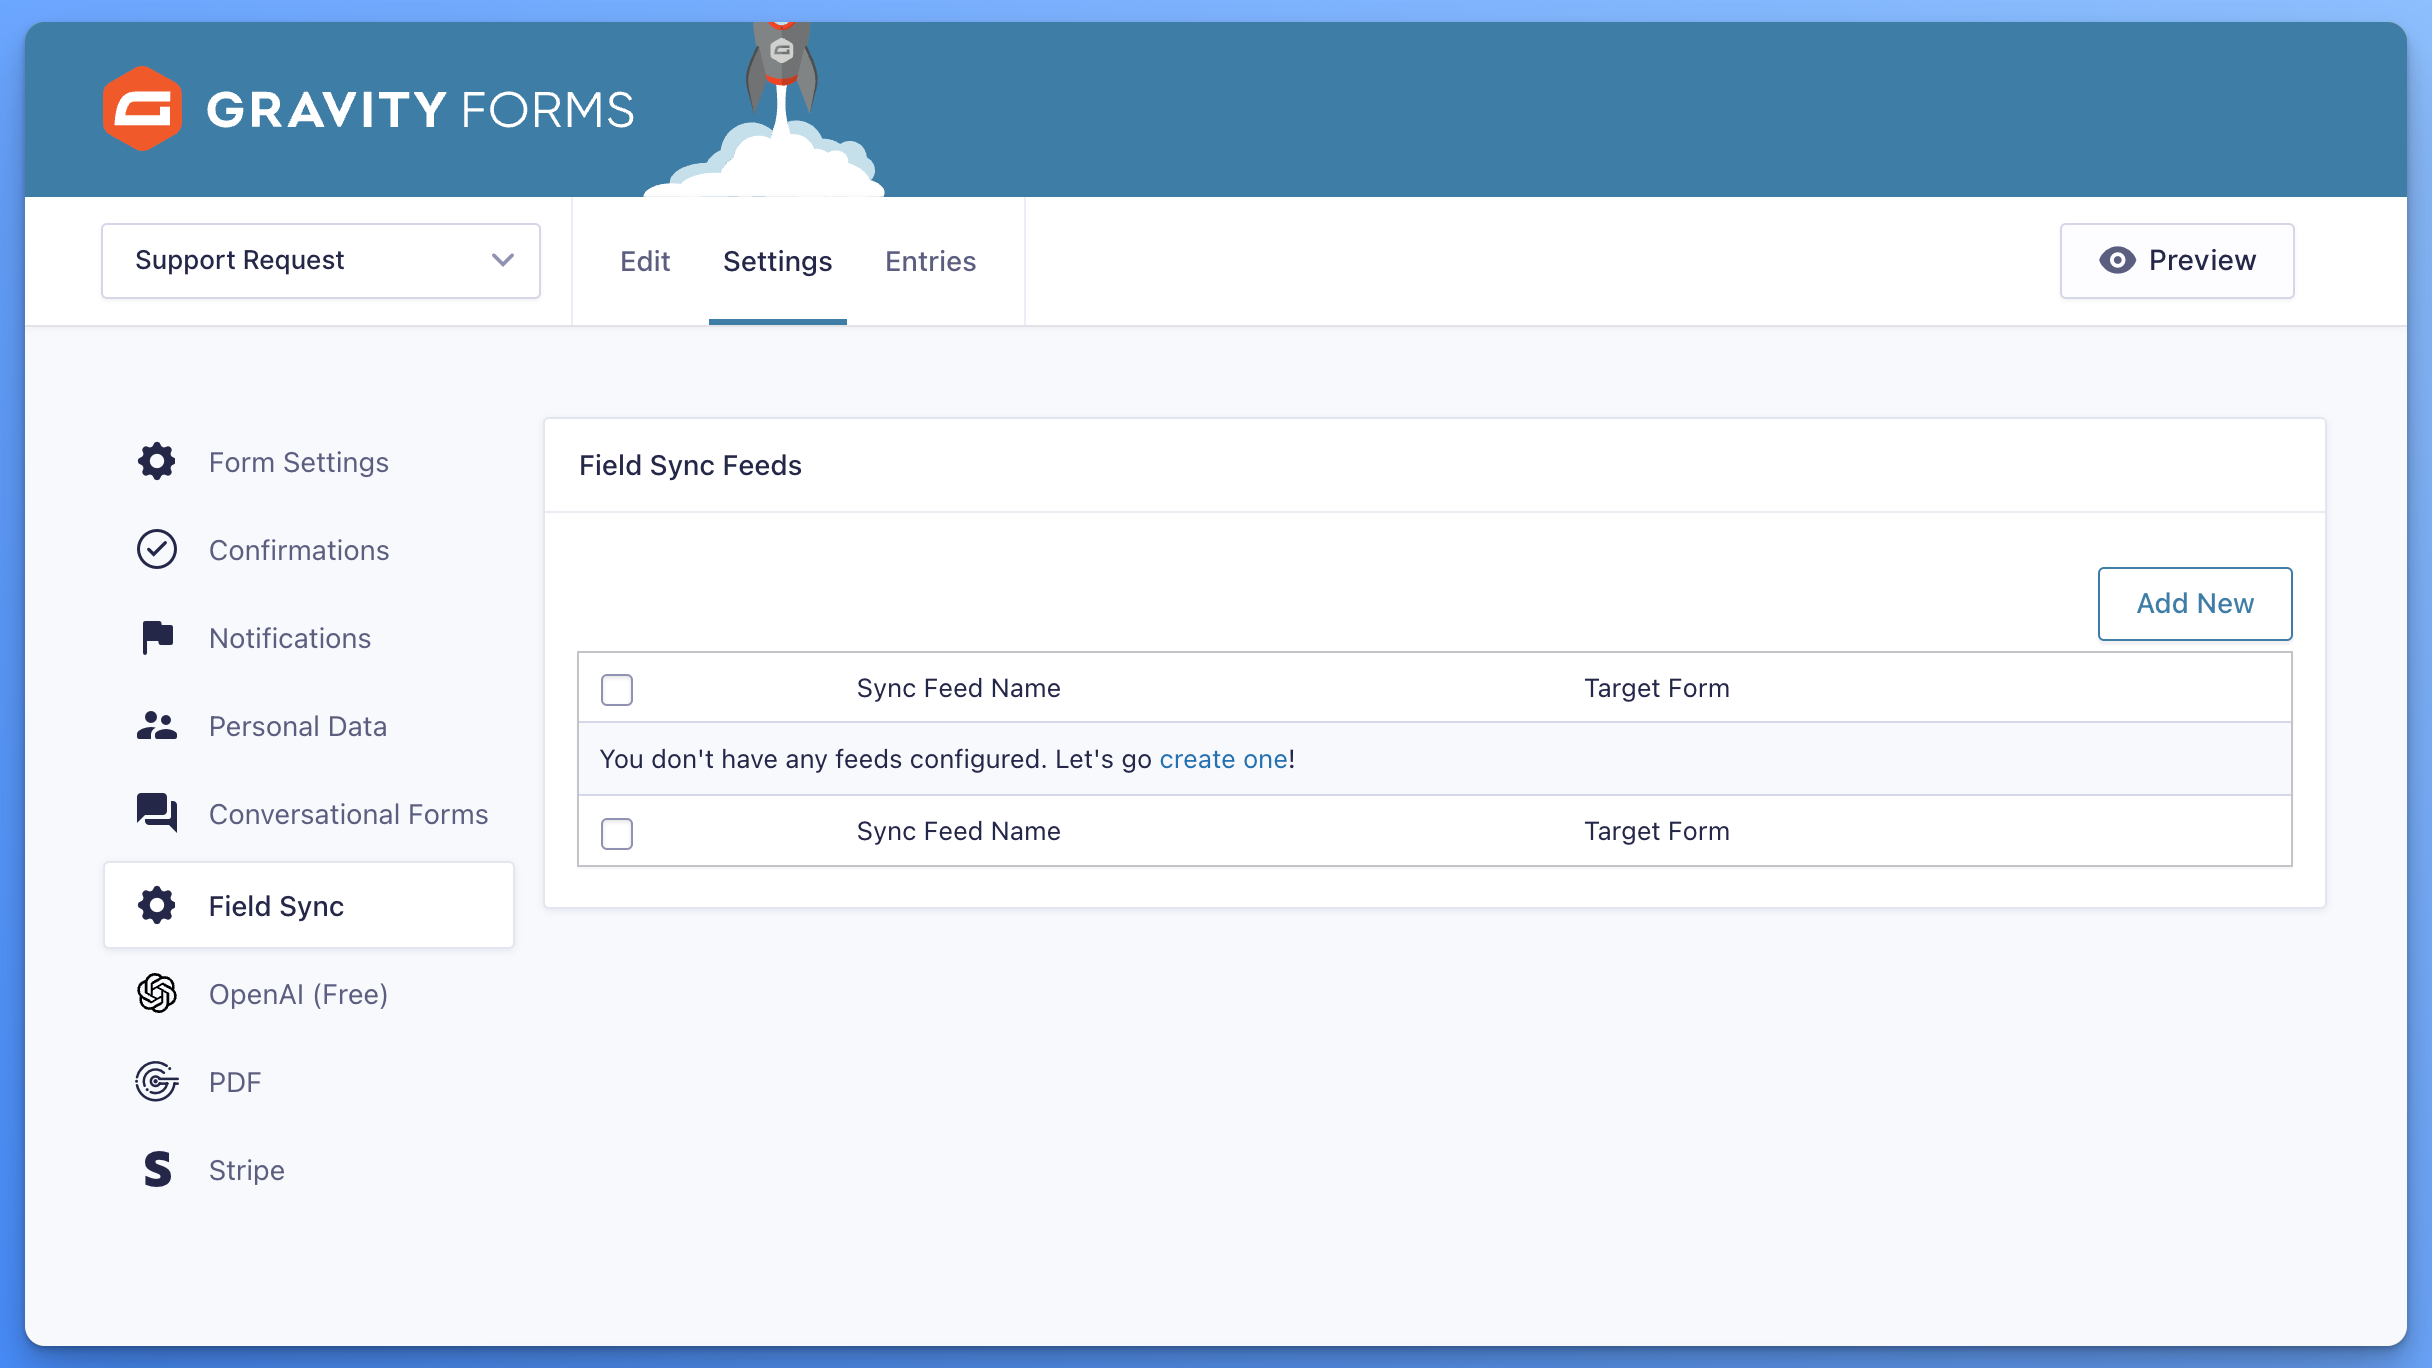Switch to the Settings tab

[778, 261]
